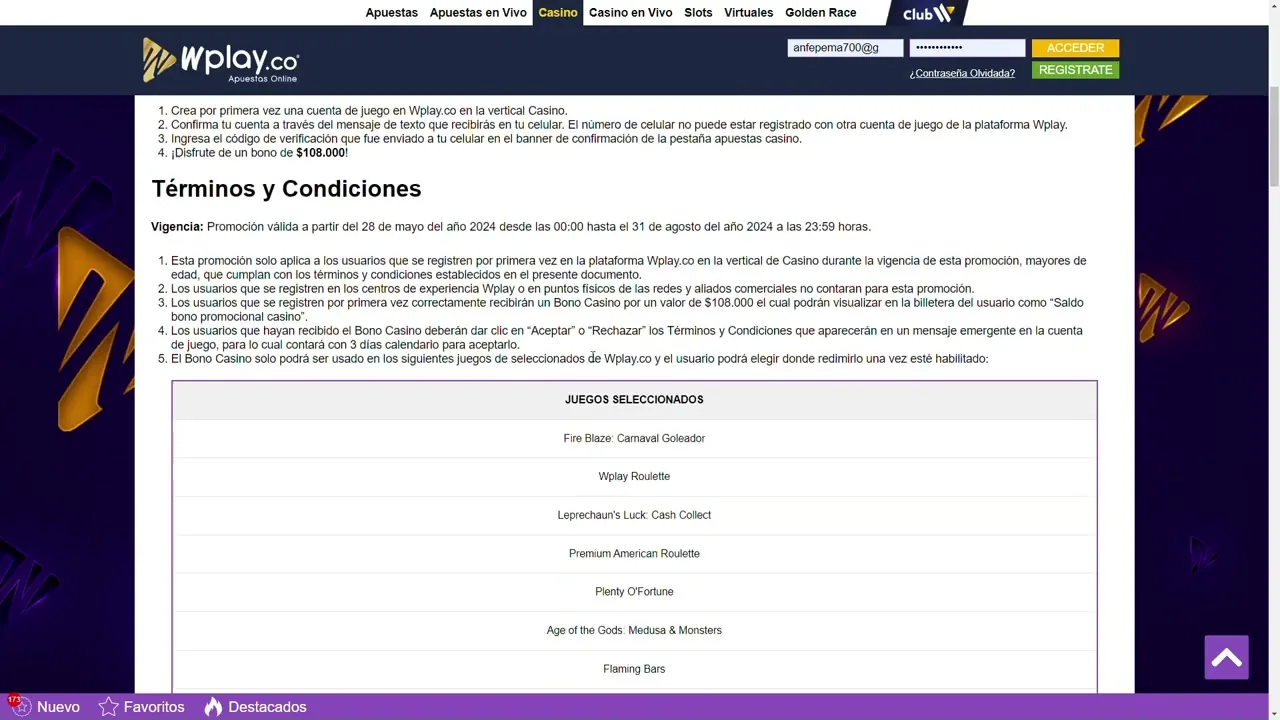The width and height of the screenshot is (1280, 720).
Task: Open Golden Race from top menu
Action: point(820,13)
